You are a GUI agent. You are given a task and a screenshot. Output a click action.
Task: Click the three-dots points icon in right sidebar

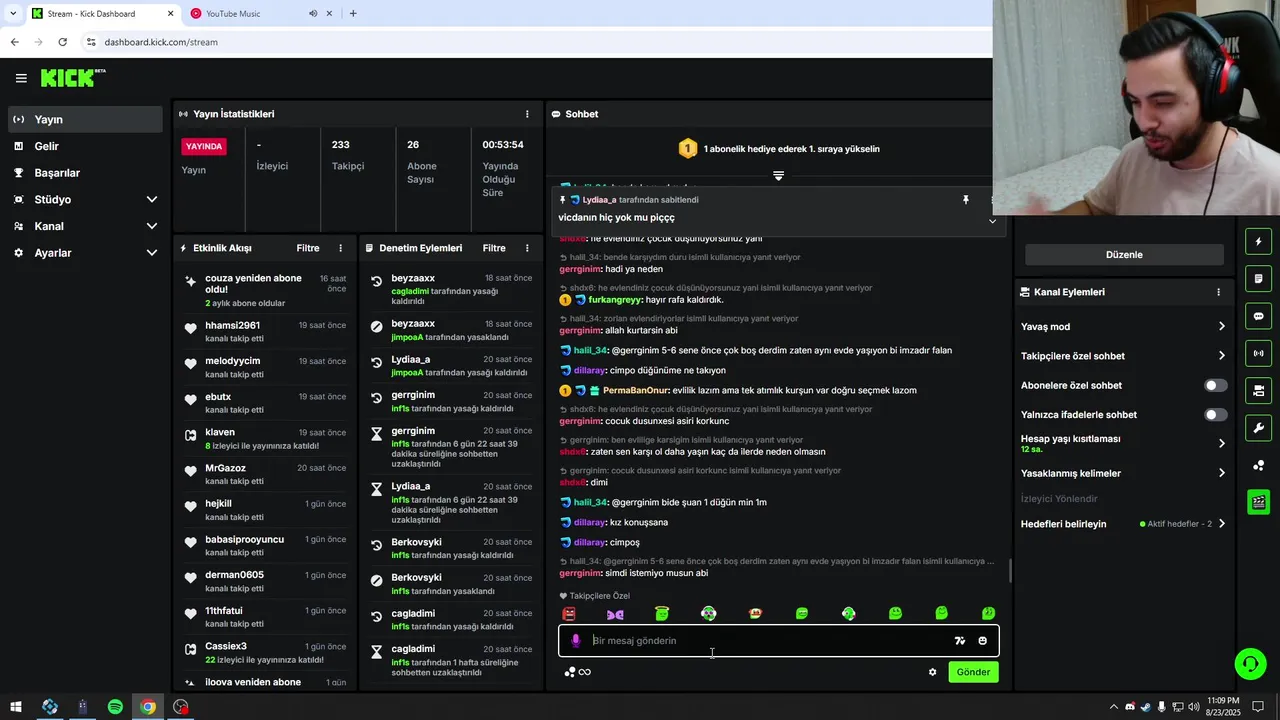tap(1258, 465)
